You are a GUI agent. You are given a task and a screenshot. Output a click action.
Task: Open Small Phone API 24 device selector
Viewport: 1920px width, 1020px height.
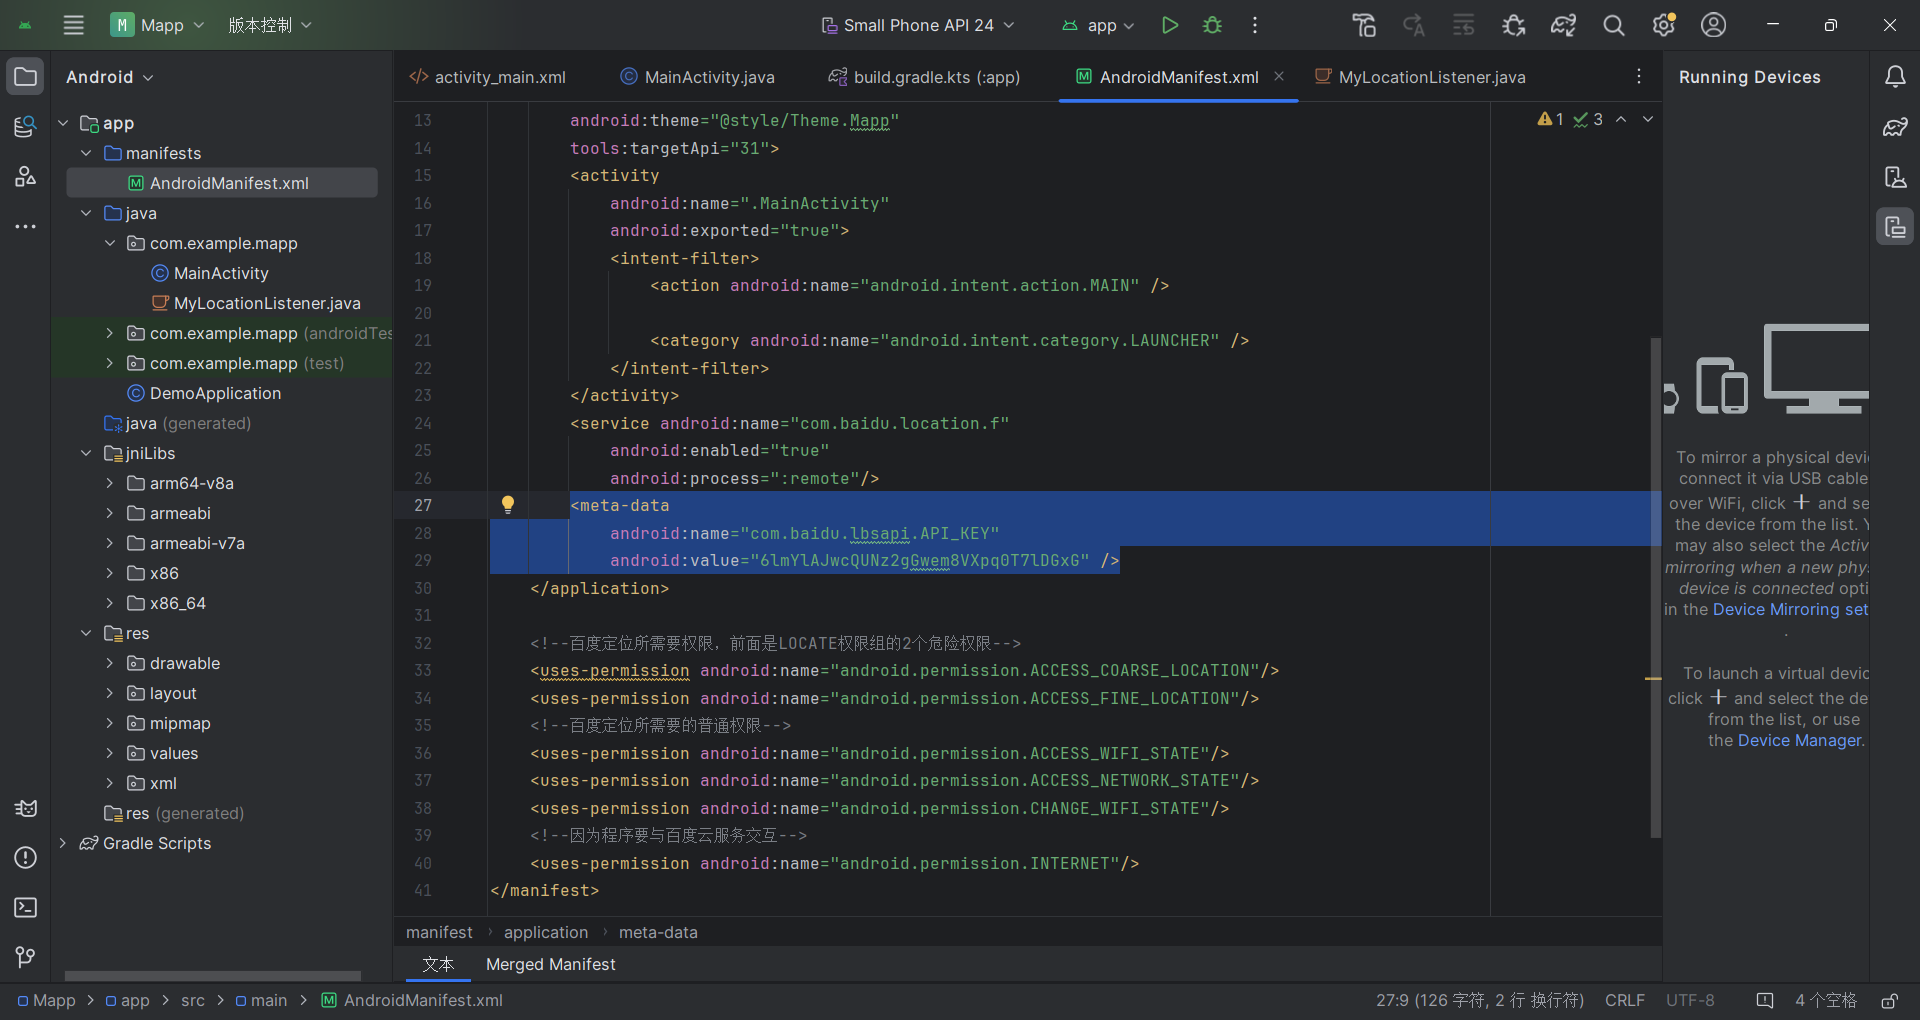[918, 25]
